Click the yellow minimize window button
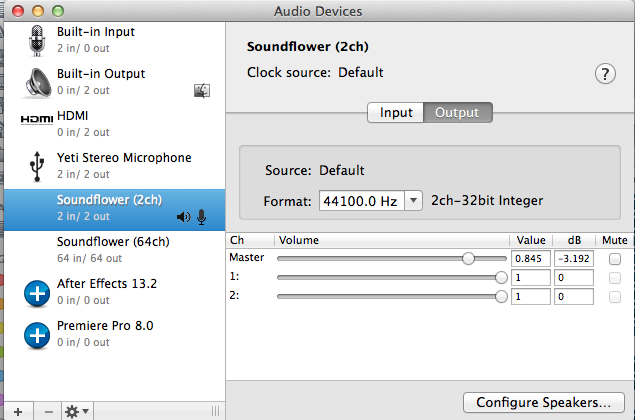 pos(38,11)
